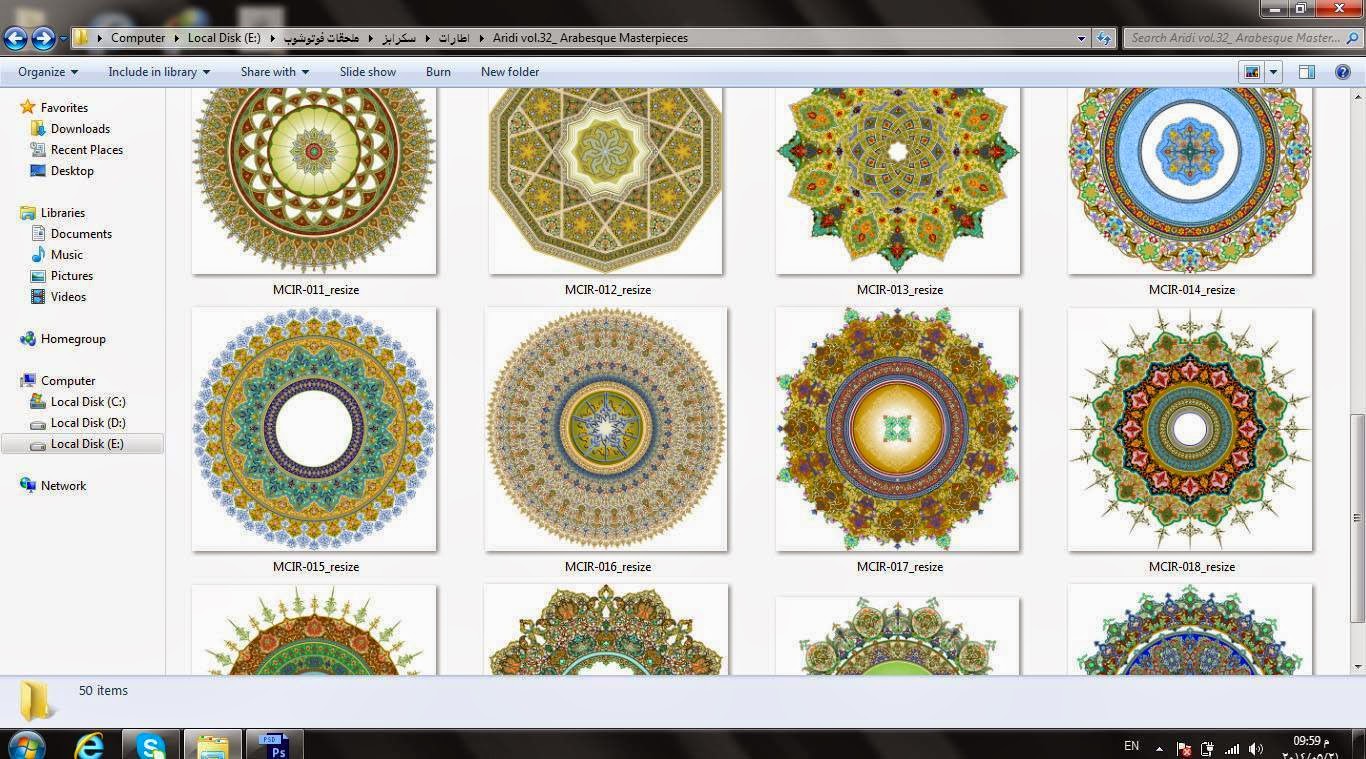The width and height of the screenshot is (1366, 759).
Task: Create a New folder
Action: (x=510, y=72)
